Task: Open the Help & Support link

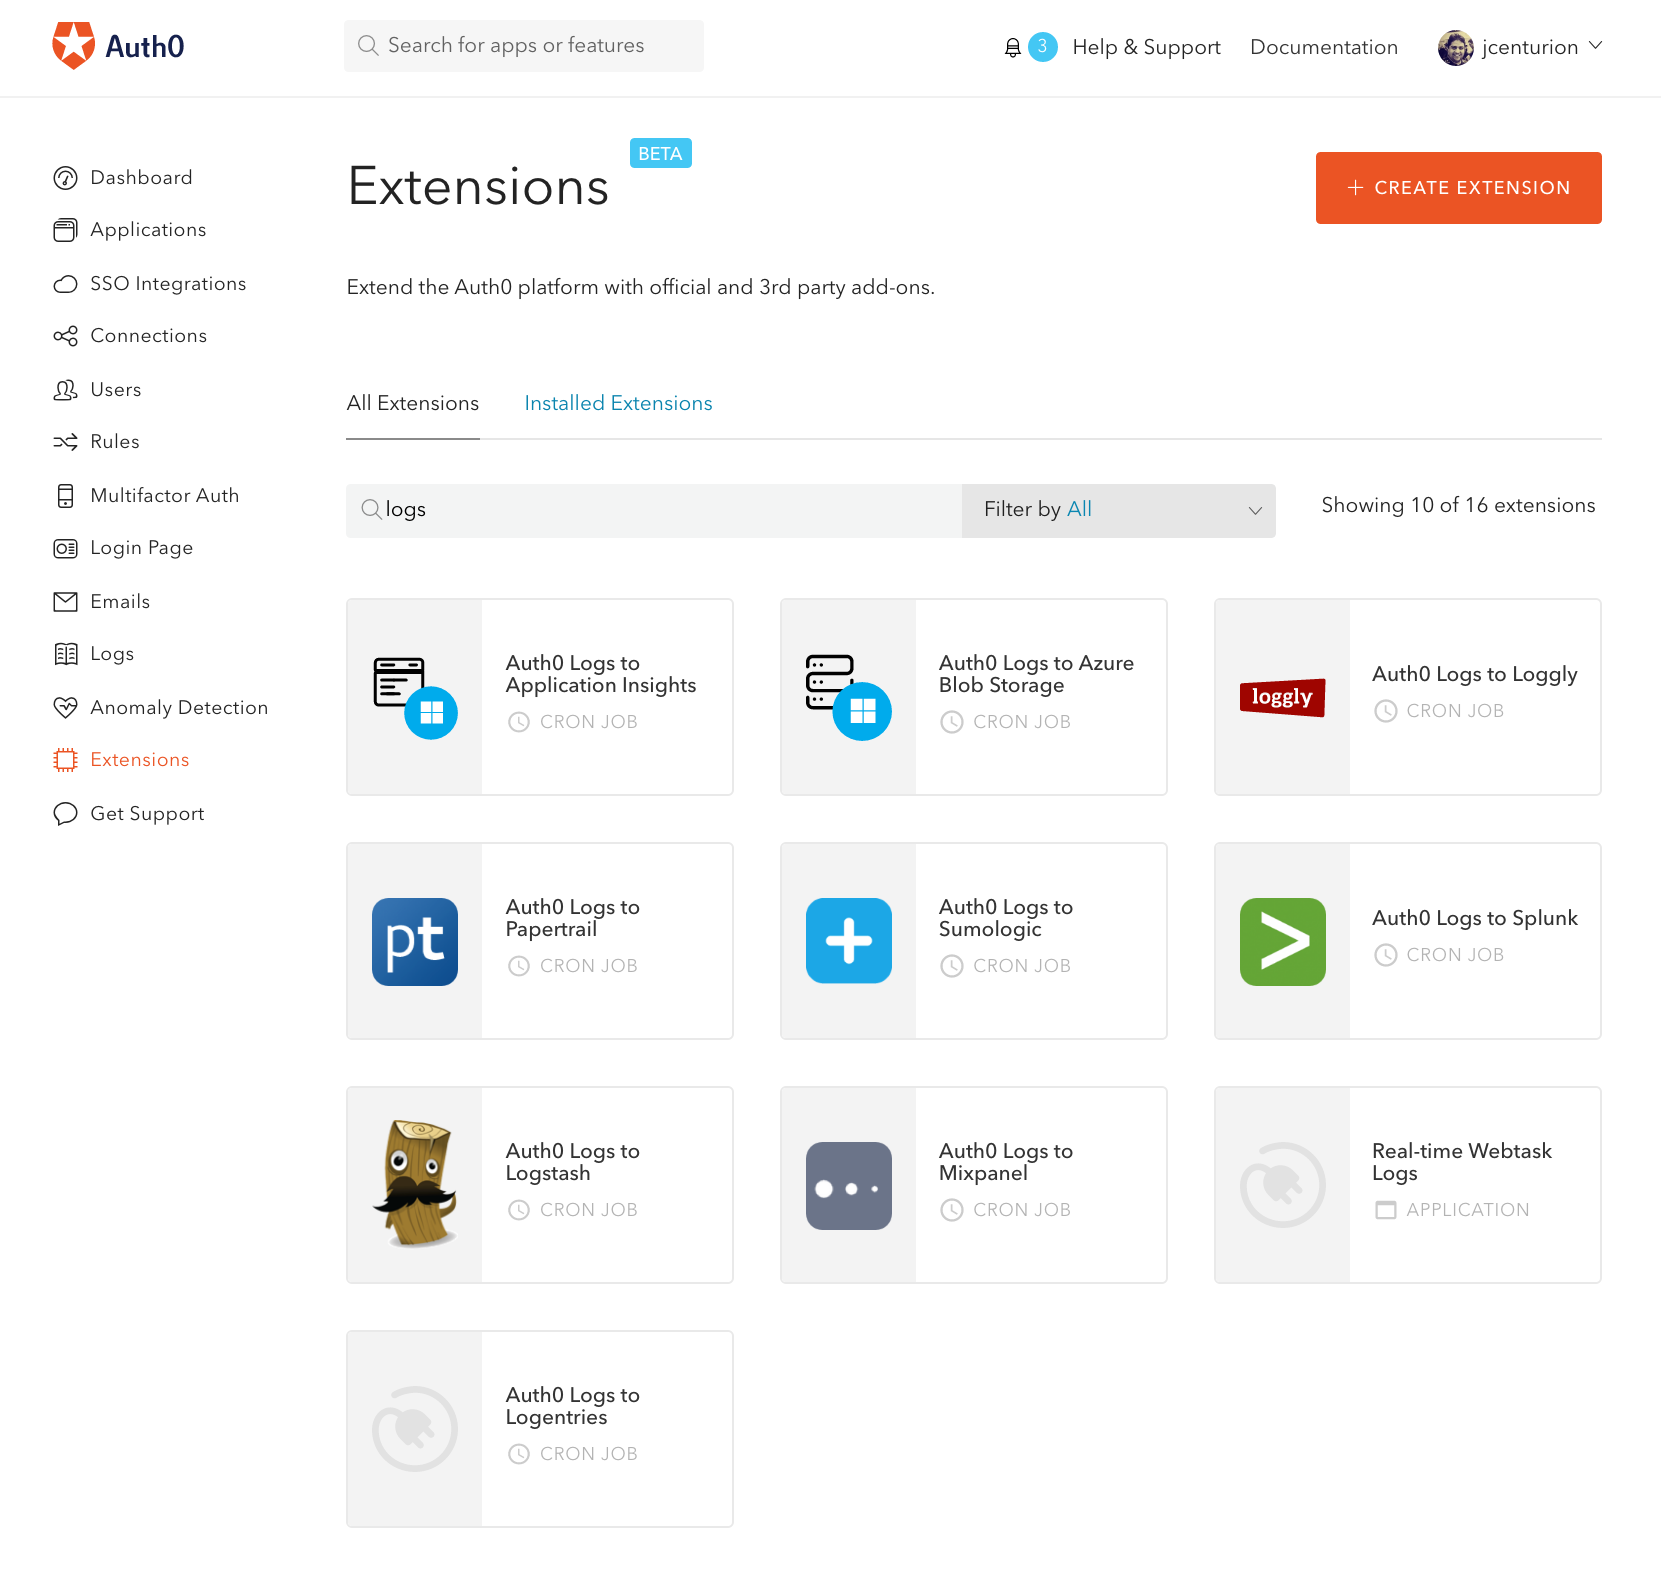Action: pos(1146,47)
